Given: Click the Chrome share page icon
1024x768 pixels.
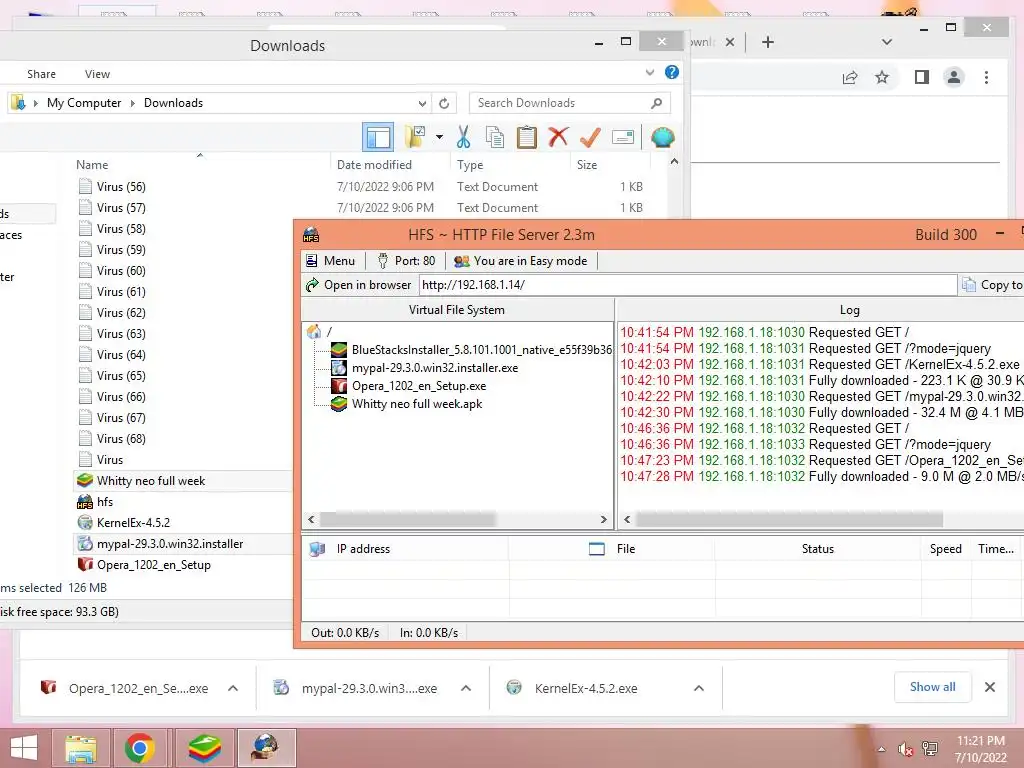Looking at the screenshot, I should pos(850,78).
